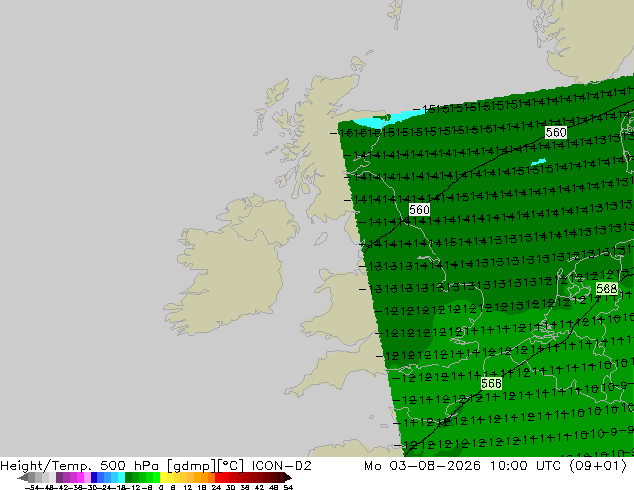This screenshot has height=490, width=634.
Task: Click the date 'Mo 03-08-2026'
Action: pos(422,466)
